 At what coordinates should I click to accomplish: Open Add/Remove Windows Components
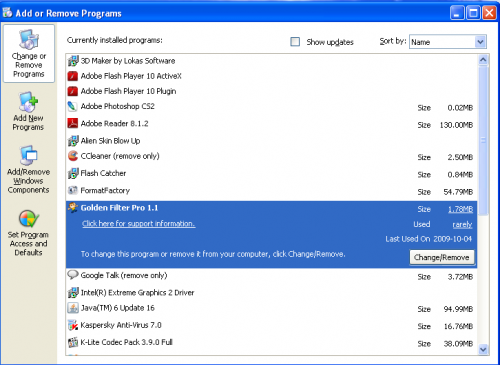point(28,170)
